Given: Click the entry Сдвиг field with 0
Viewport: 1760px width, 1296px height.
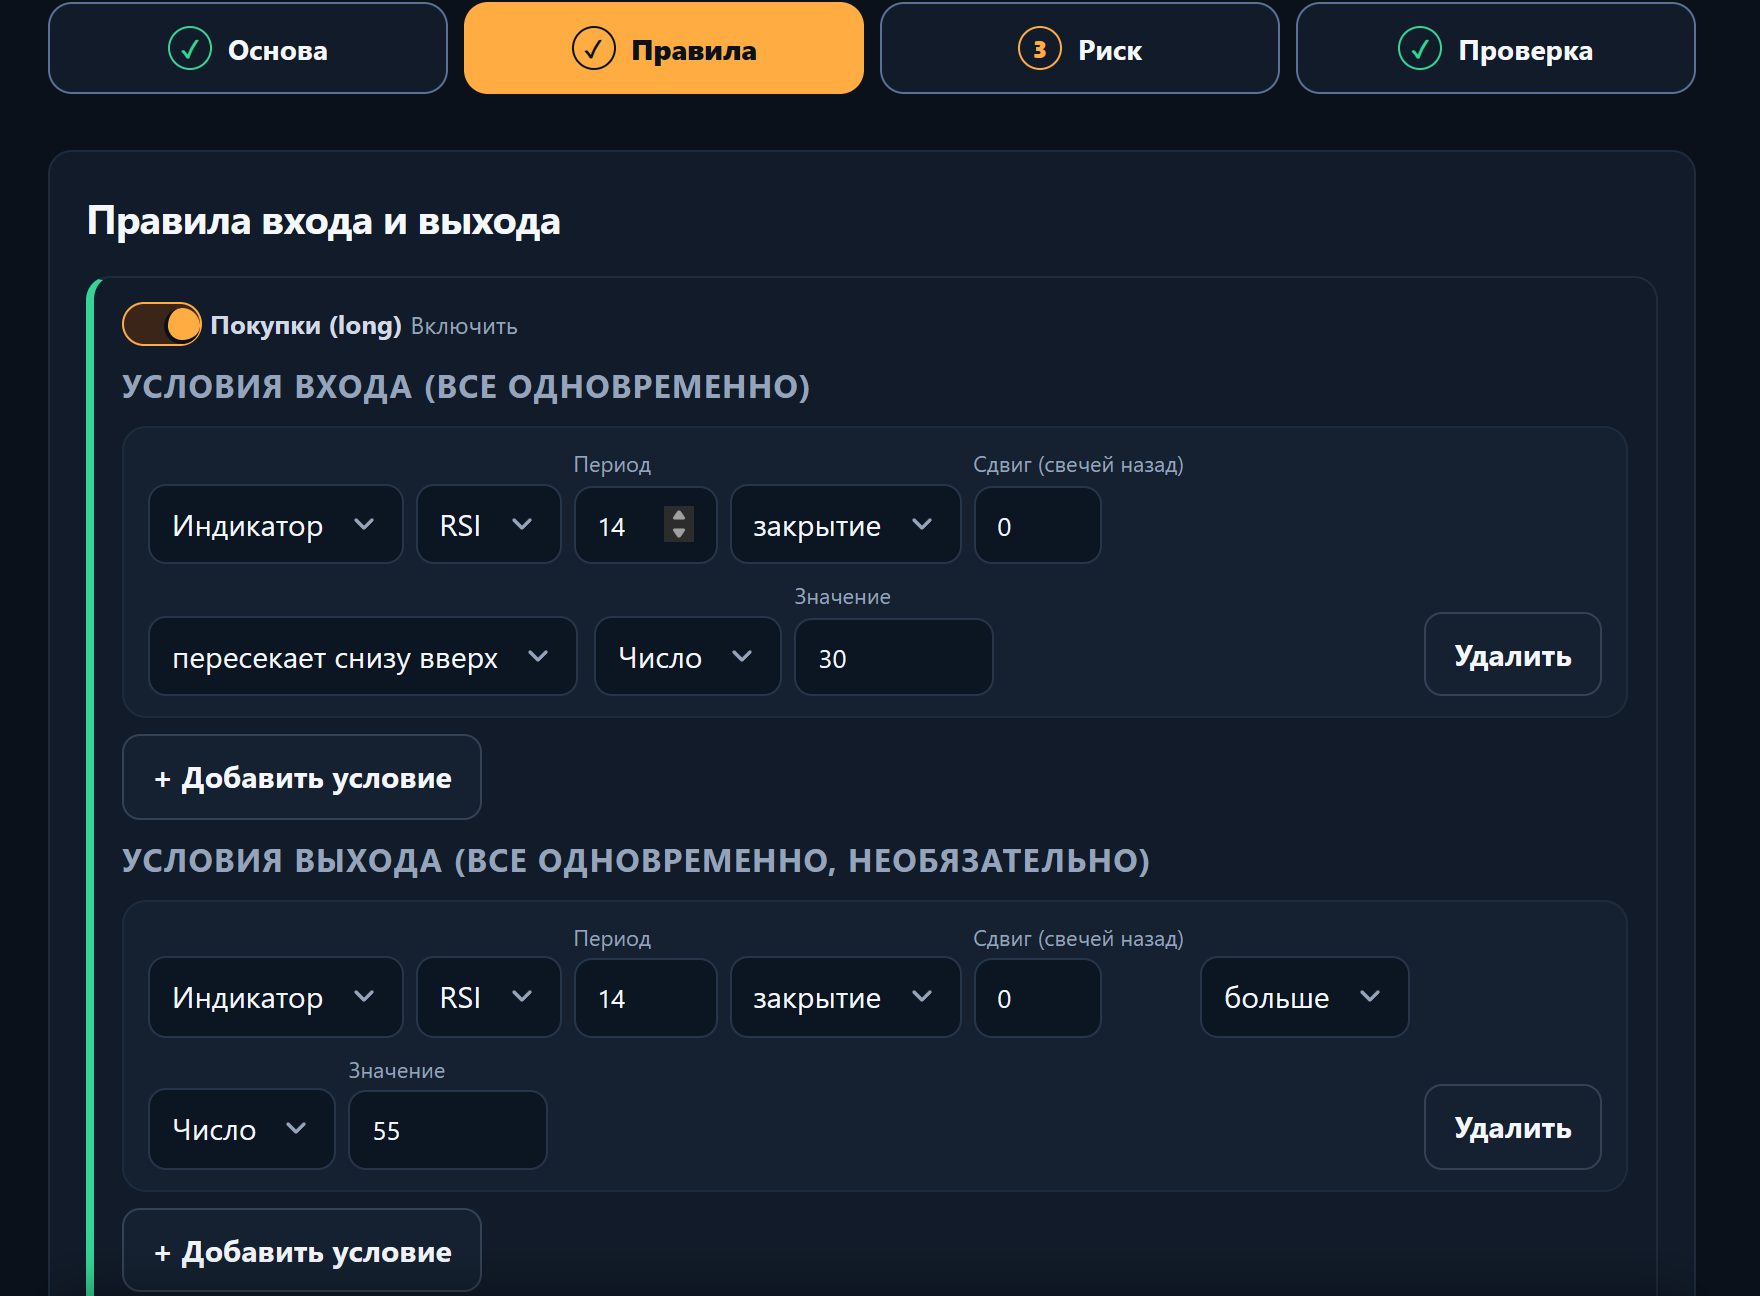Looking at the screenshot, I should pos(1038,525).
